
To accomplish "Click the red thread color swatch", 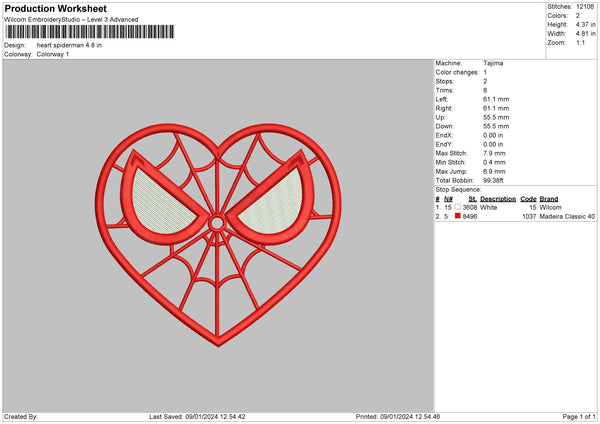I will click(x=458, y=216).
